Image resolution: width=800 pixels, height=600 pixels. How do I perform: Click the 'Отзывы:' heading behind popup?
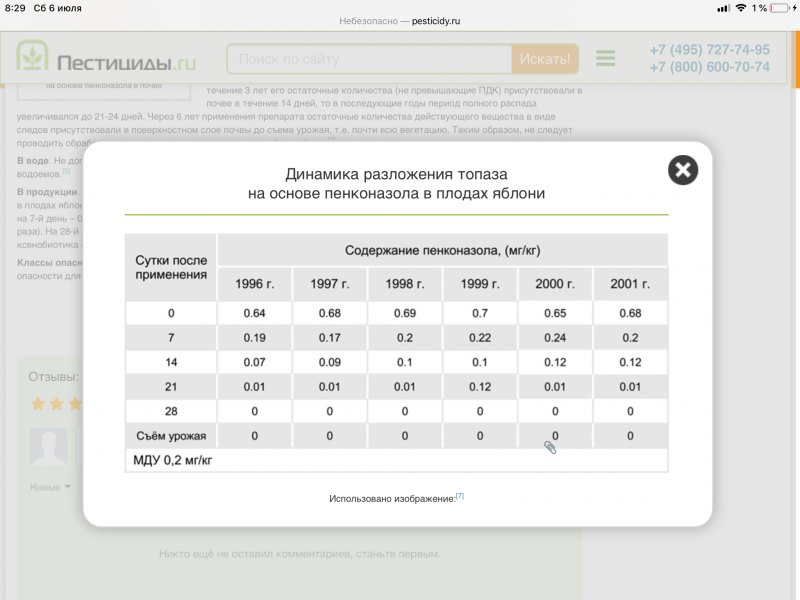[54, 377]
